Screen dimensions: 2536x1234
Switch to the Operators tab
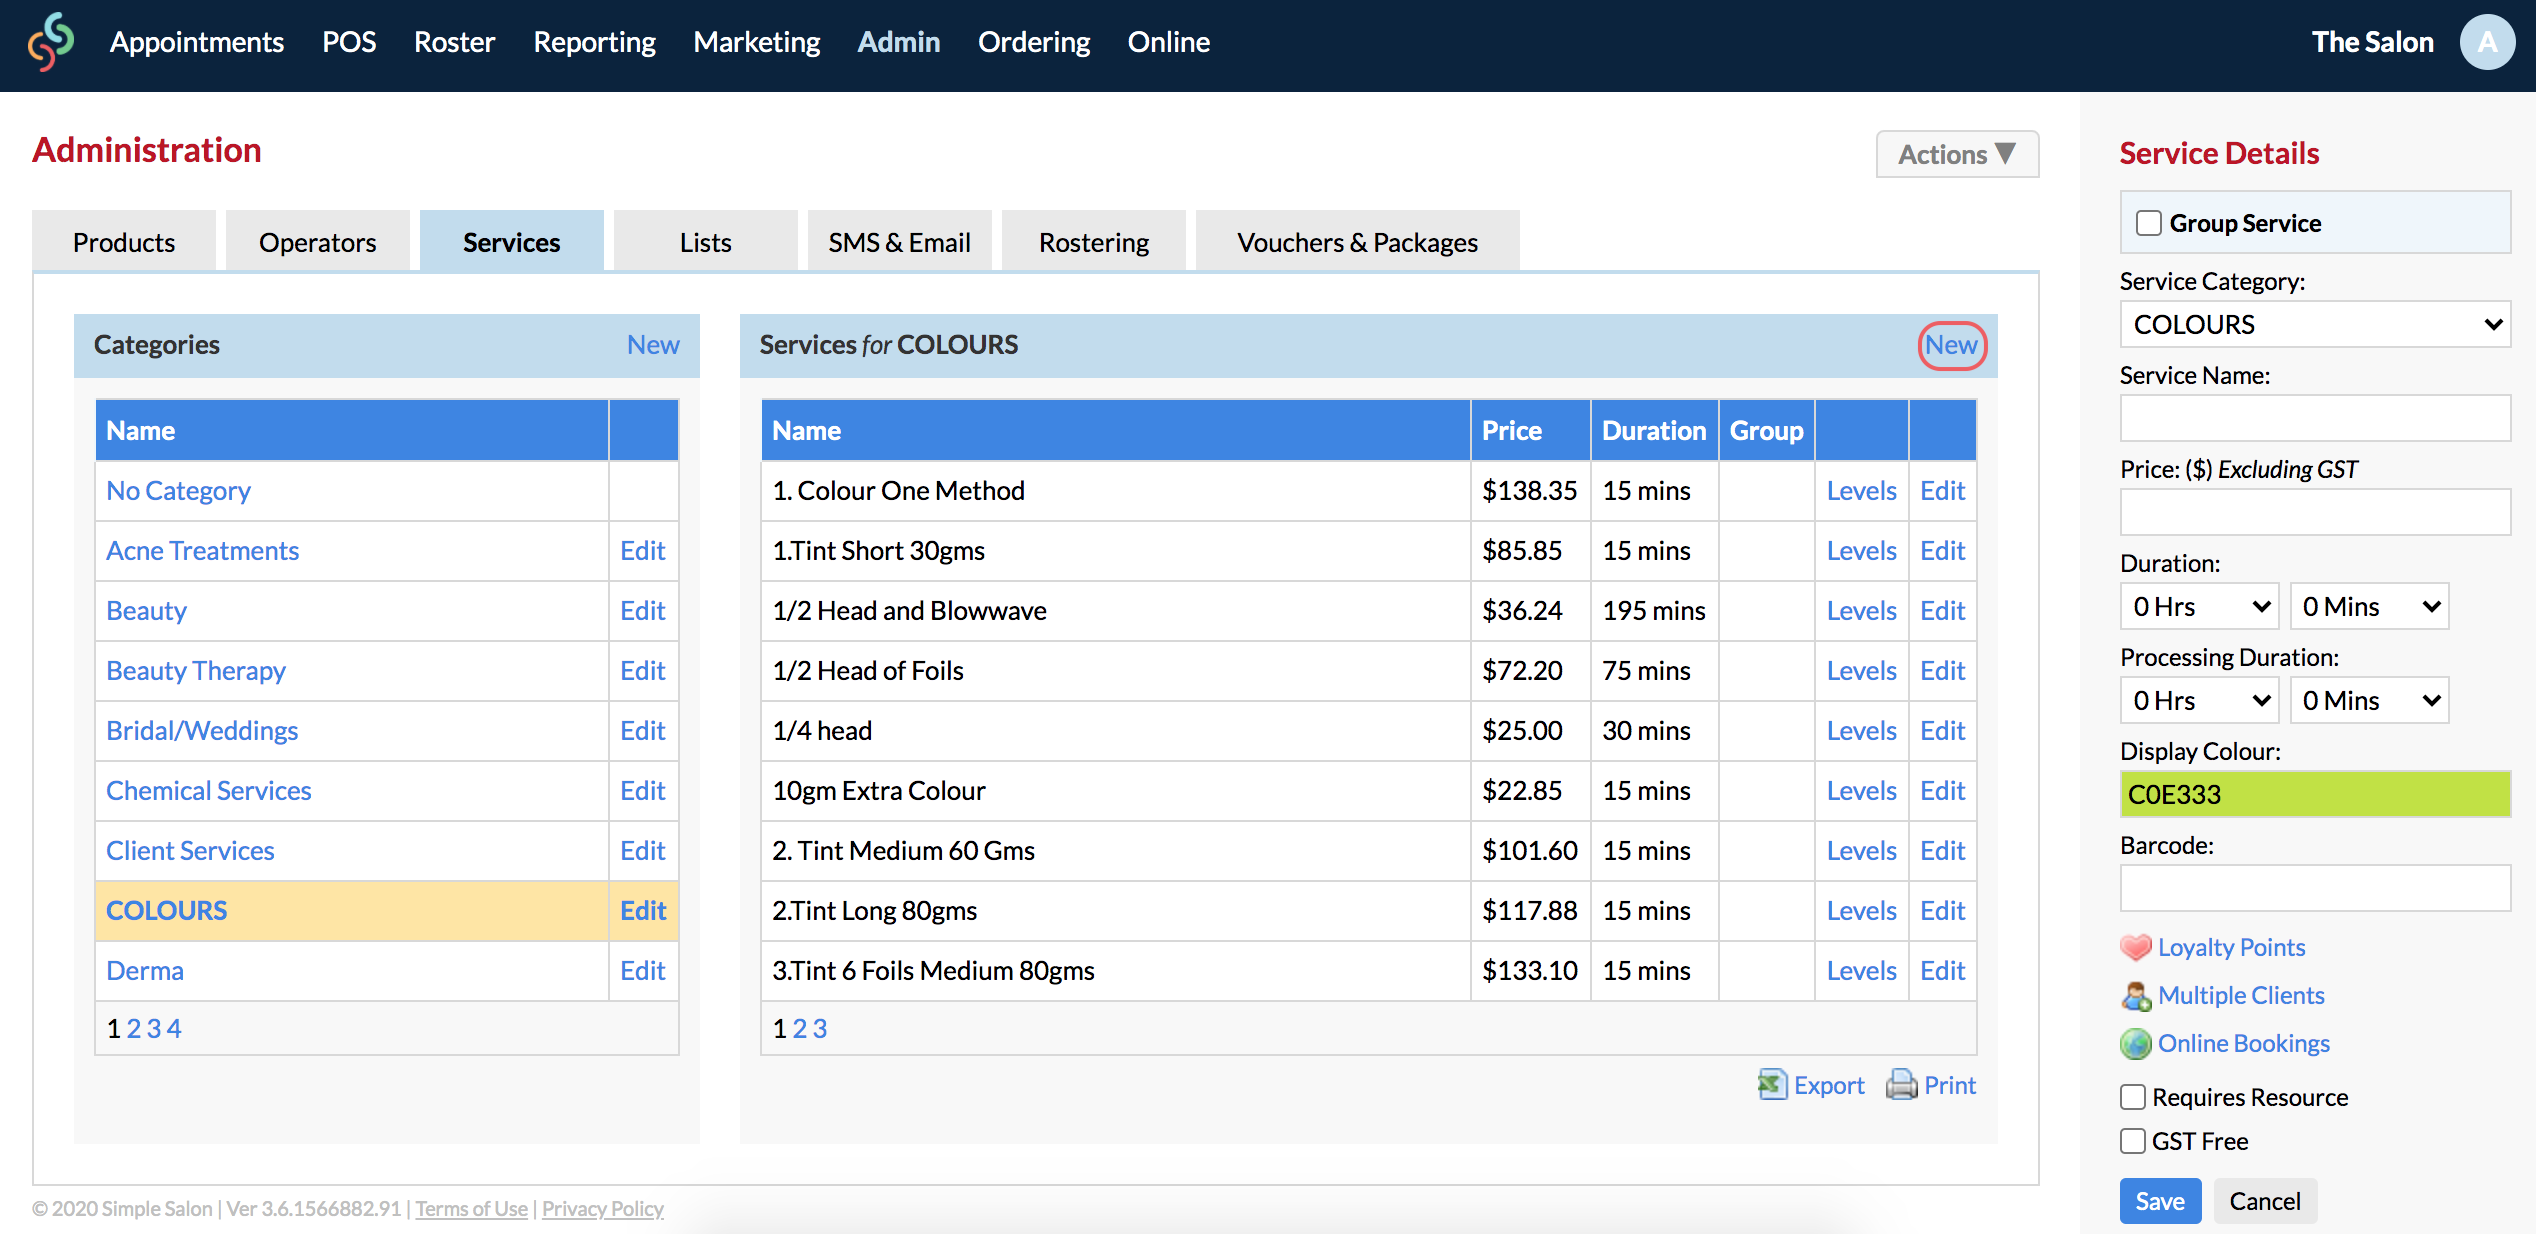[x=318, y=241]
